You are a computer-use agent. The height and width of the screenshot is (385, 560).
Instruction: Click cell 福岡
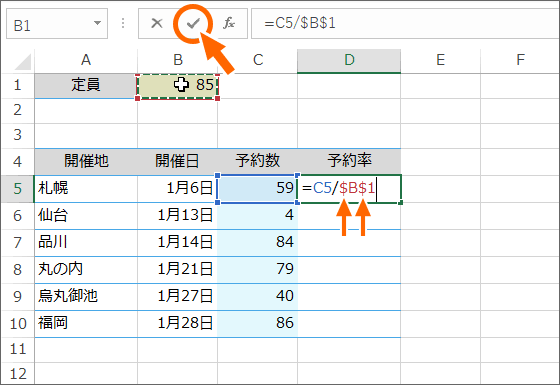(x=86, y=324)
